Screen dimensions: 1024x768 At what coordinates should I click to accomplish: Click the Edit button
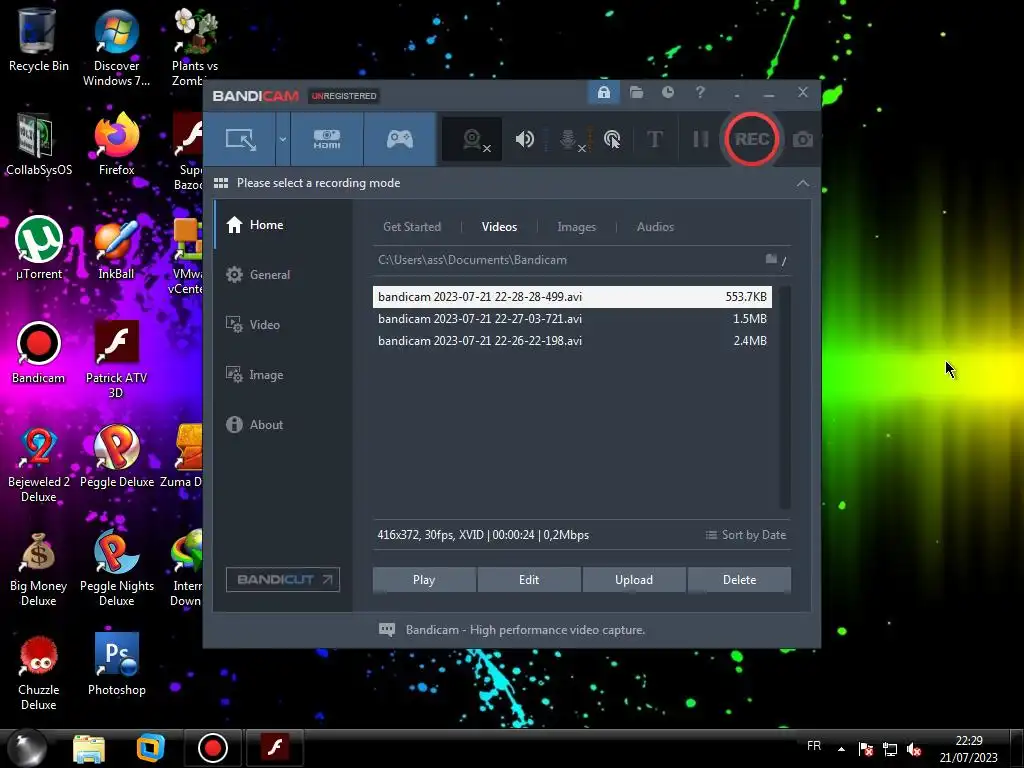pyautogui.click(x=529, y=580)
